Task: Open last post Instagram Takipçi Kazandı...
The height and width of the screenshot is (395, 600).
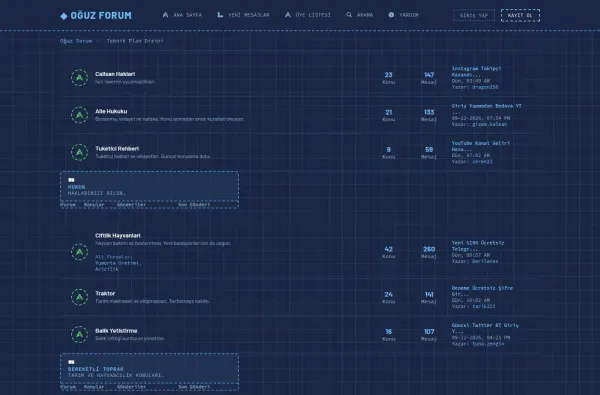Action: click(476, 72)
